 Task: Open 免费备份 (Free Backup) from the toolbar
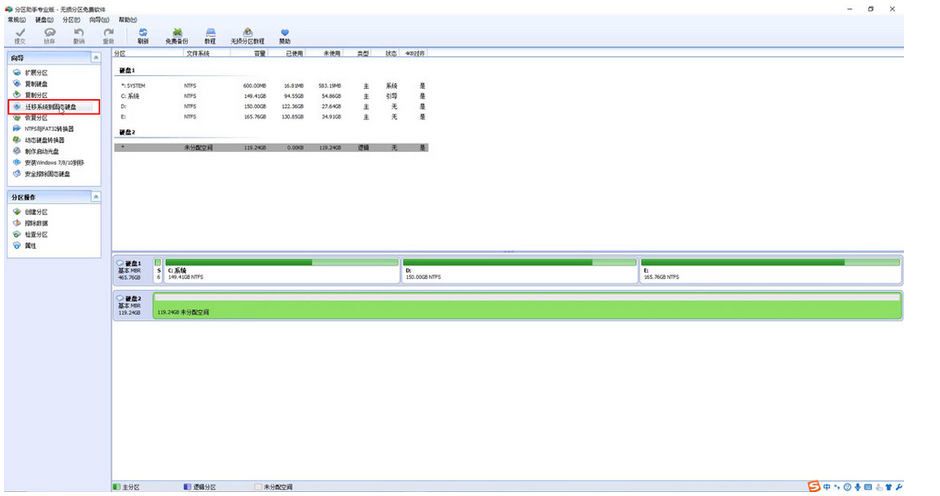(176, 35)
